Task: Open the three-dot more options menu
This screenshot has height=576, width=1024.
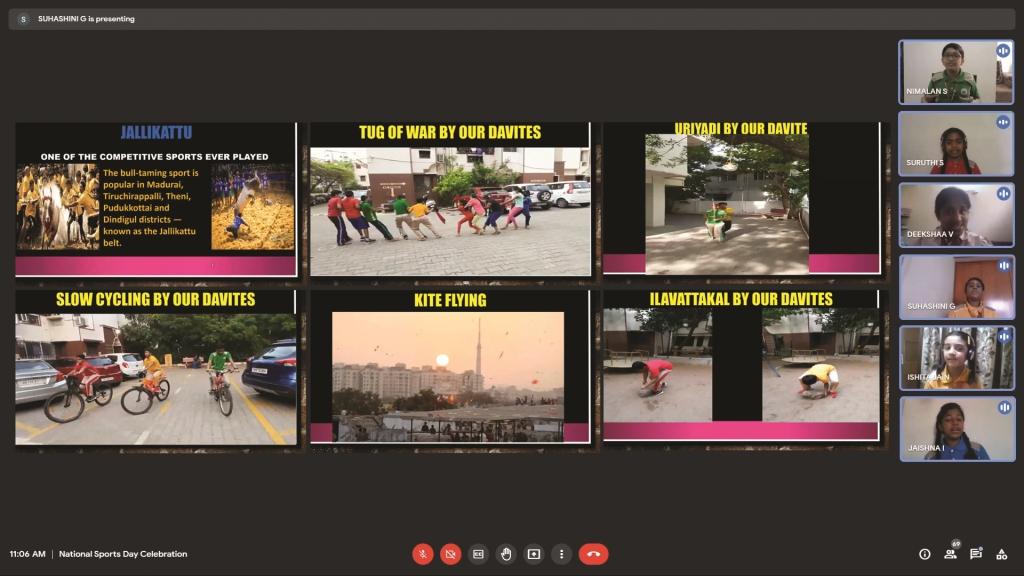Action: click(x=562, y=554)
